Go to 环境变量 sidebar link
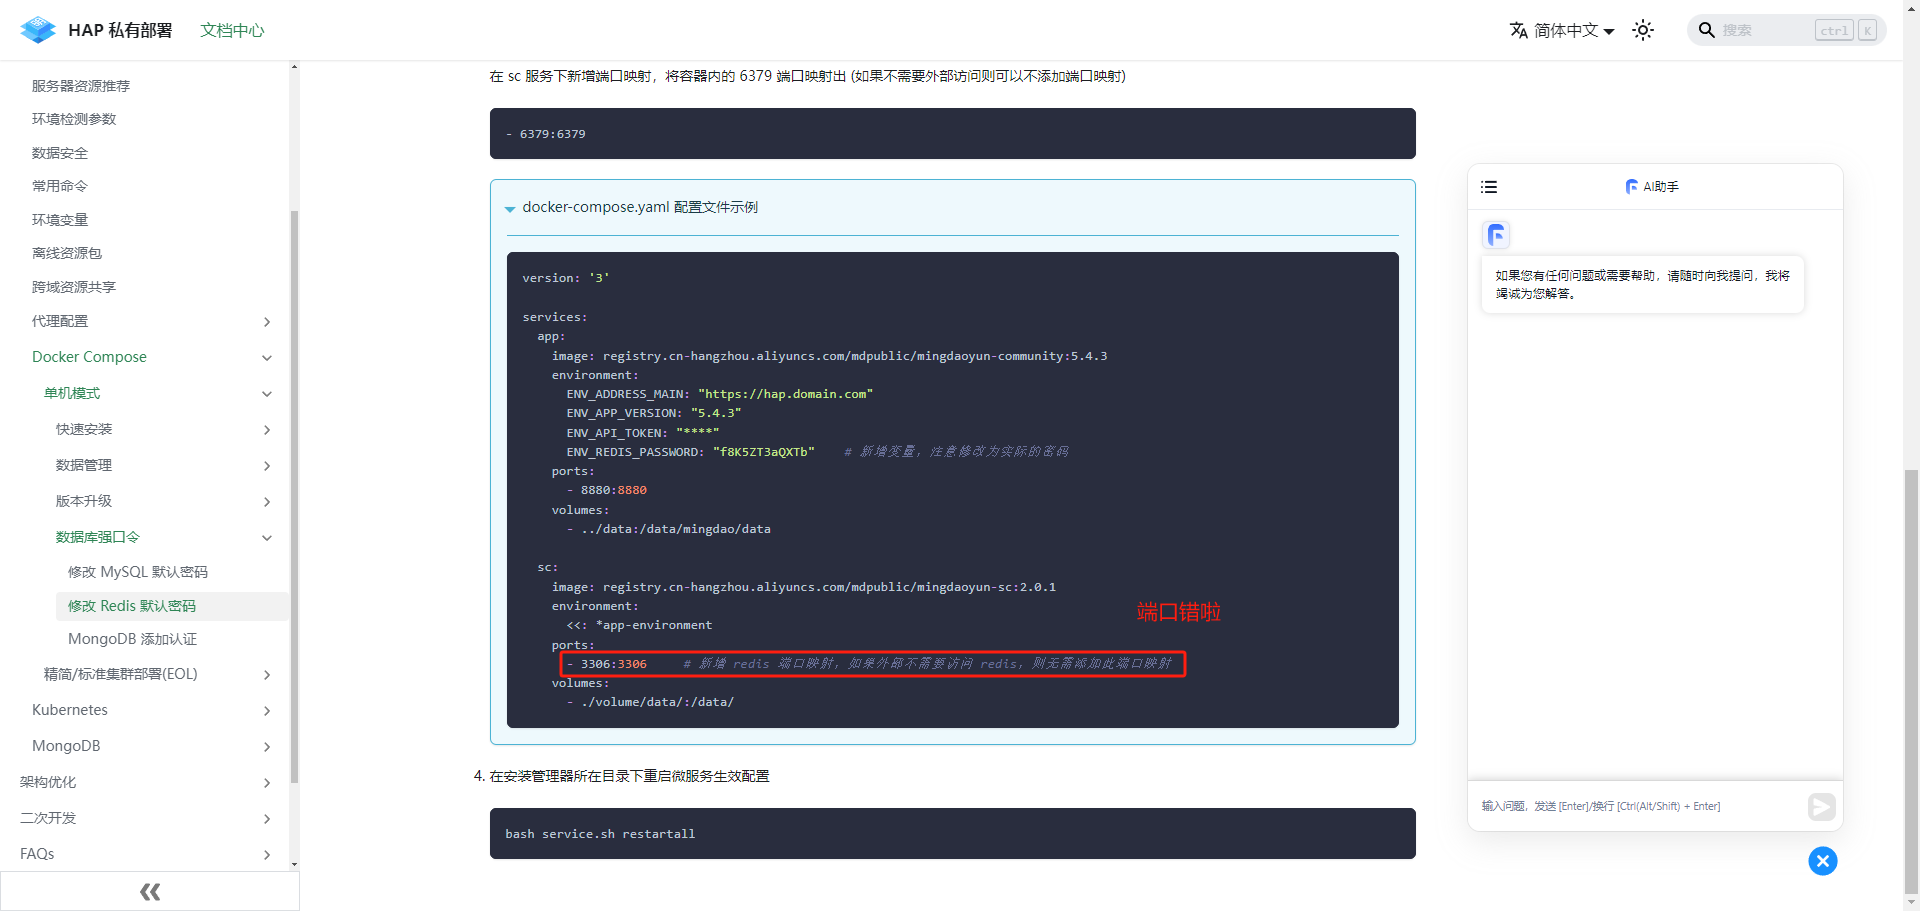This screenshot has height=911, width=1920. (60, 220)
